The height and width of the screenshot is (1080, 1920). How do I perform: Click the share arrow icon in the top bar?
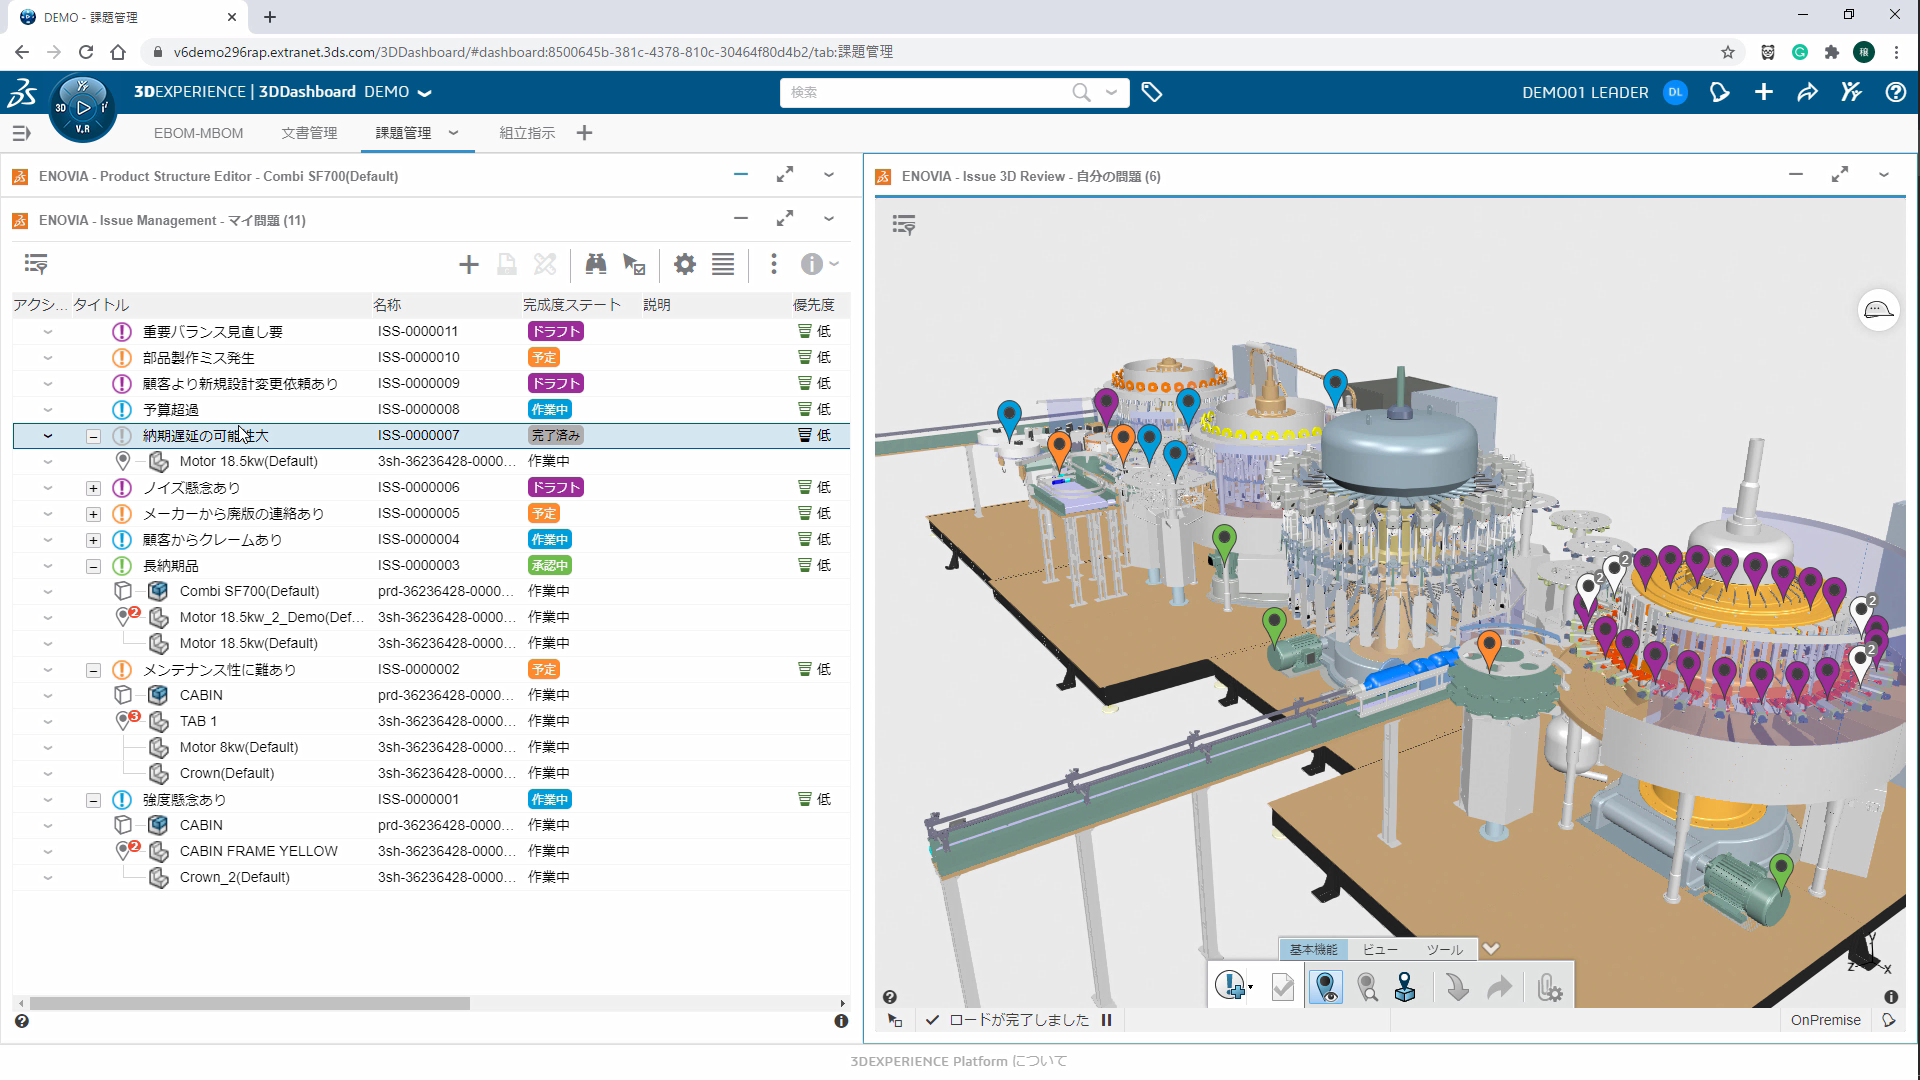[1807, 92]
